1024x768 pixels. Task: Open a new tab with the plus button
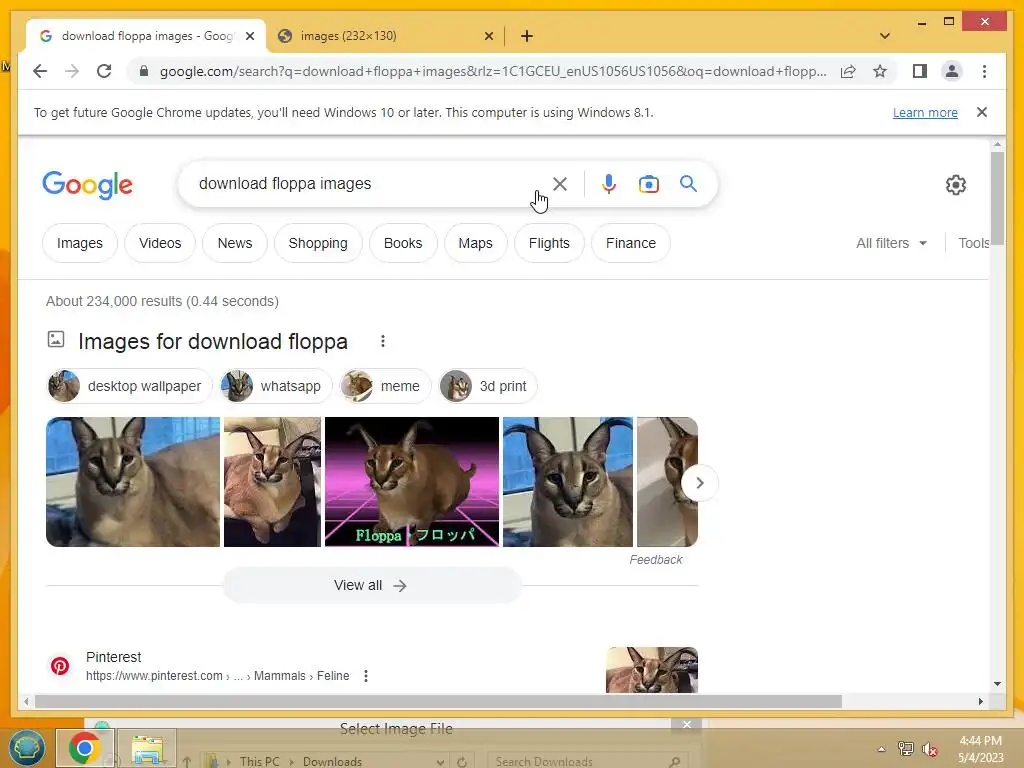click(527, 36)
